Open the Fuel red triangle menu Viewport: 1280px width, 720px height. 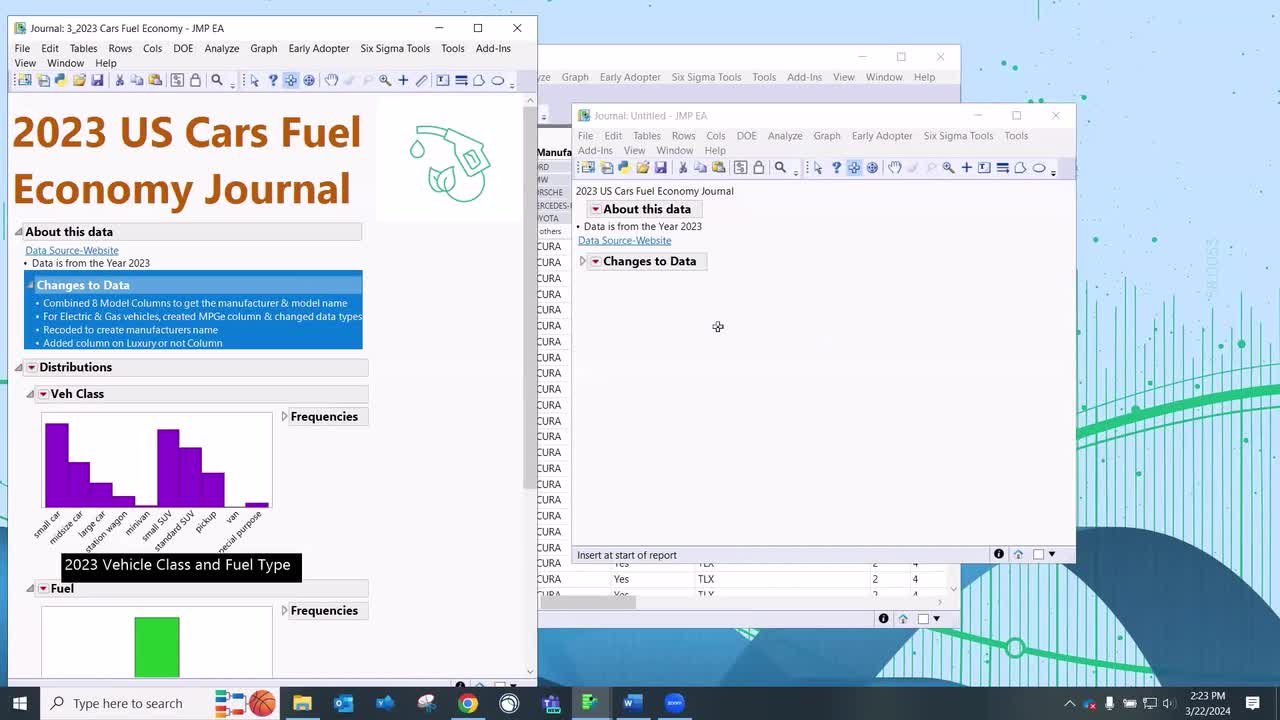pyautogui.click(x=43, y=588)
